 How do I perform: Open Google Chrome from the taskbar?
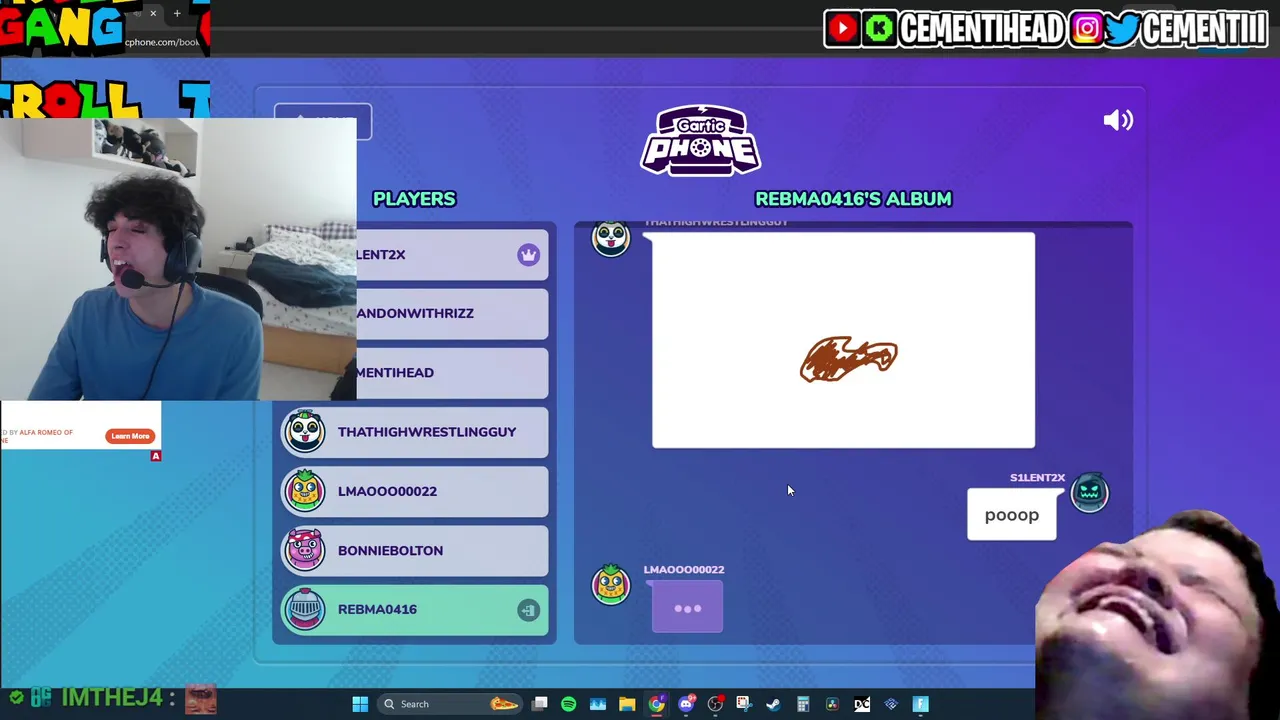(656, 704)
